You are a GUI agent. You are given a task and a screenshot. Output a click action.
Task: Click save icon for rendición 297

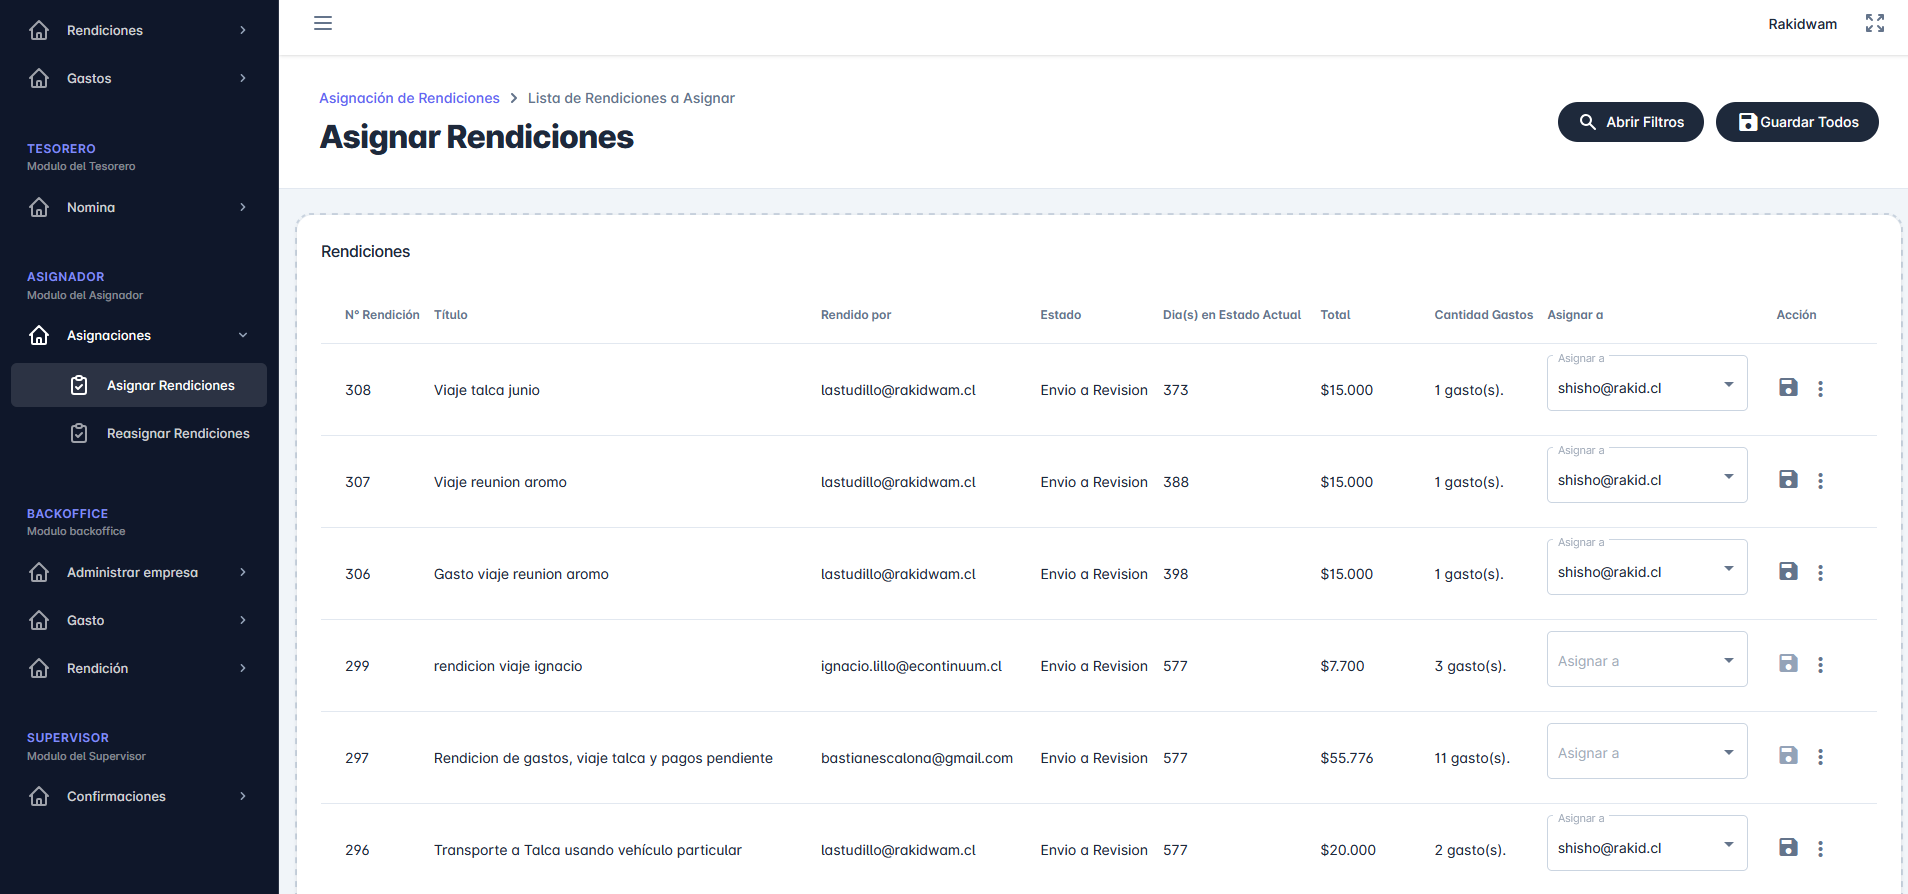point(1788,756)
